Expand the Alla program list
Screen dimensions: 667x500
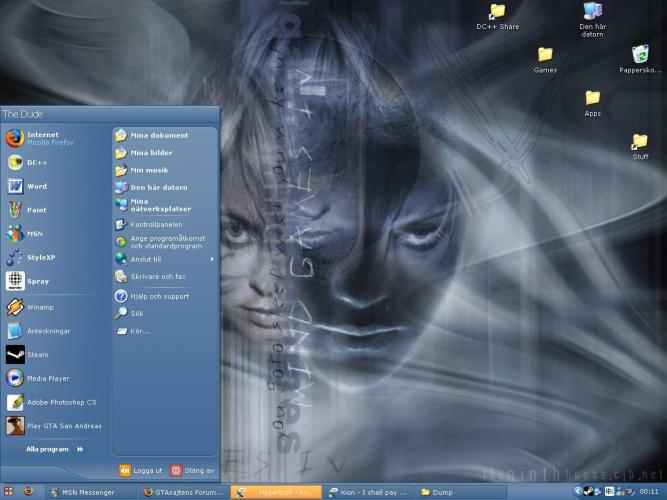pos(52,449)
